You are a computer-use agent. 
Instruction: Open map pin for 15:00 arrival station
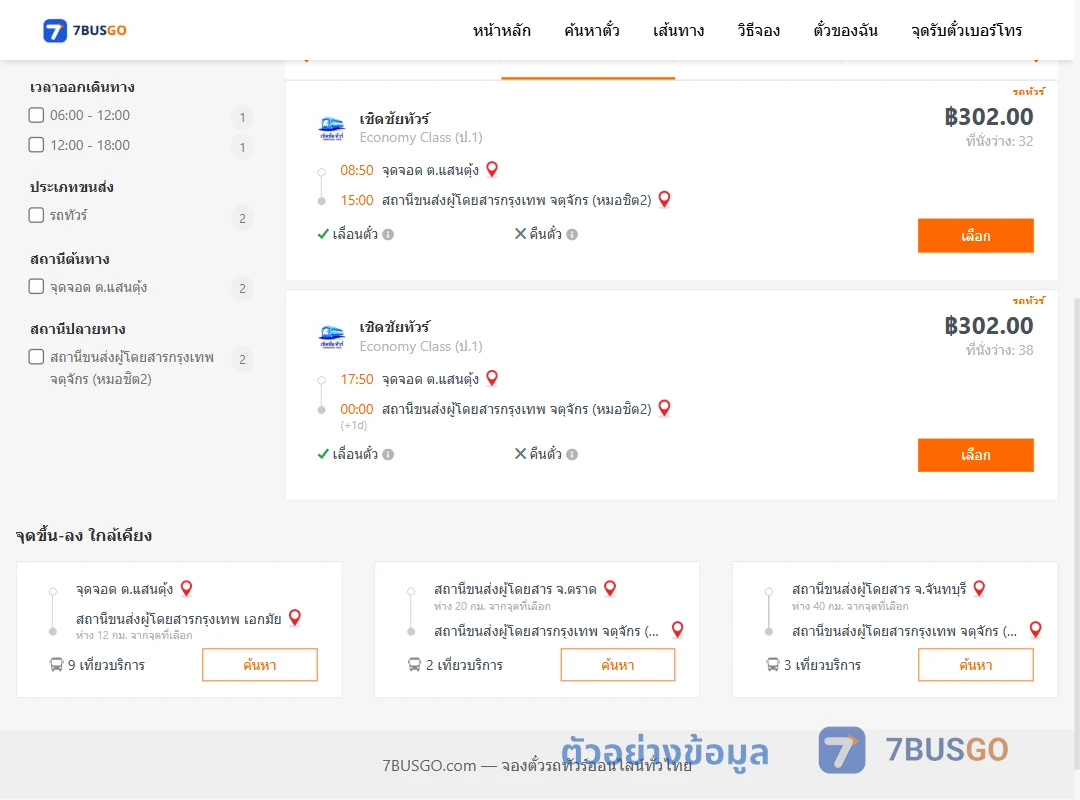click(664, 199)
